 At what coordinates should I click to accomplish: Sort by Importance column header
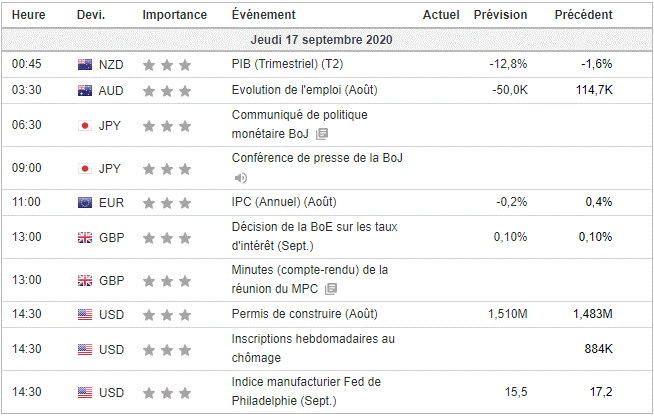click(x=175, y=15)
